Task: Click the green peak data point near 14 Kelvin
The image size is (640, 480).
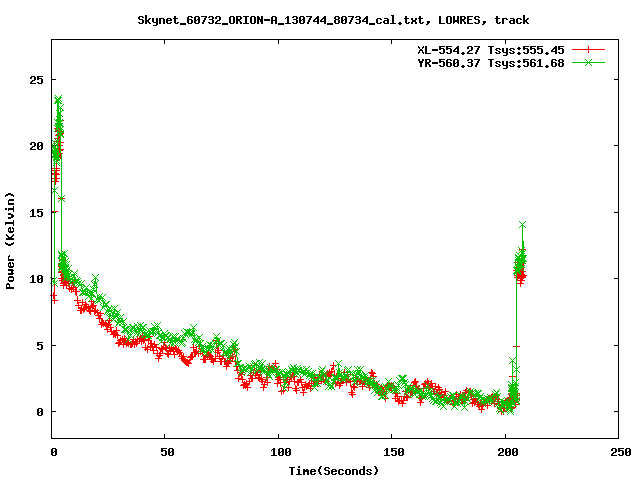Action: tap(522, 225)
